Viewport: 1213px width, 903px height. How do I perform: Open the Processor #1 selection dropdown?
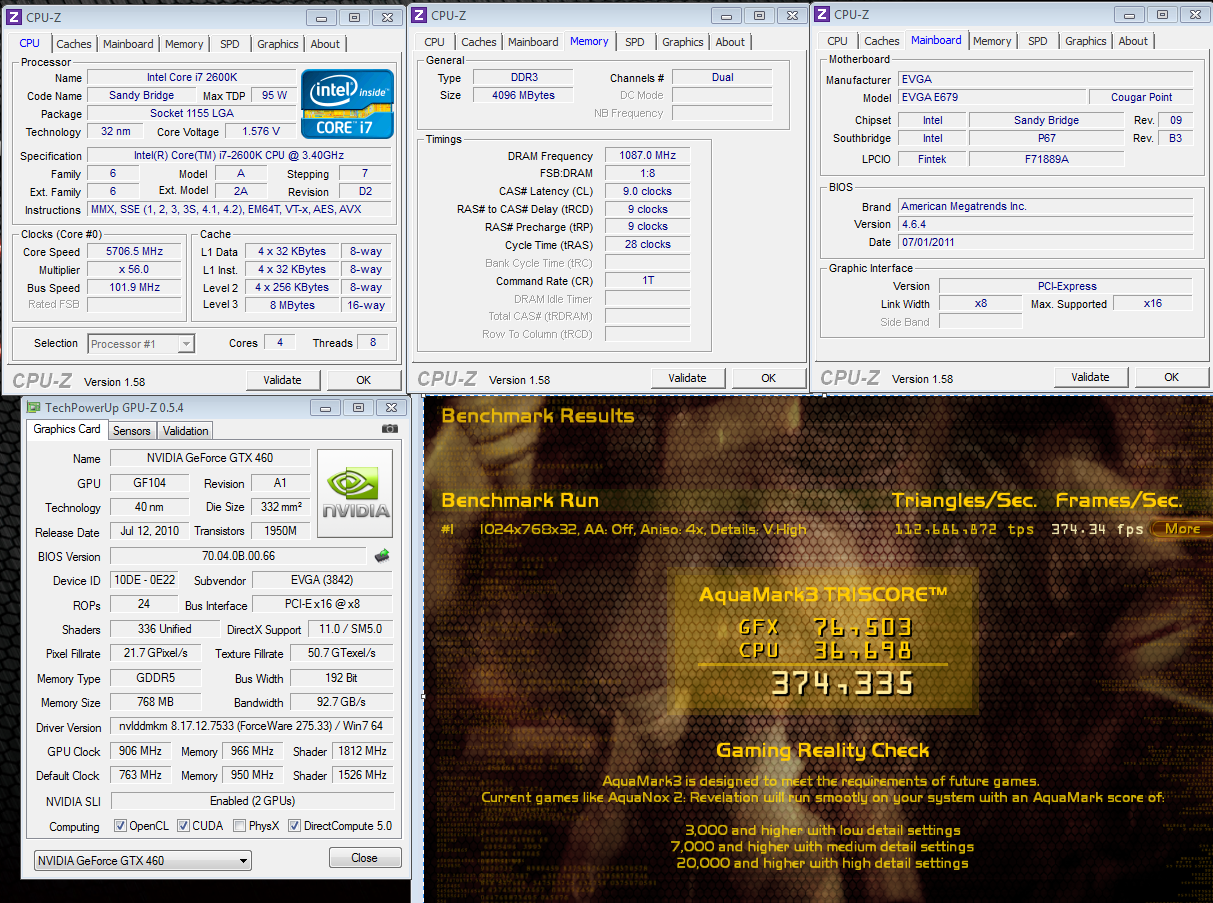pyautogui.click(x=141, y=343)
